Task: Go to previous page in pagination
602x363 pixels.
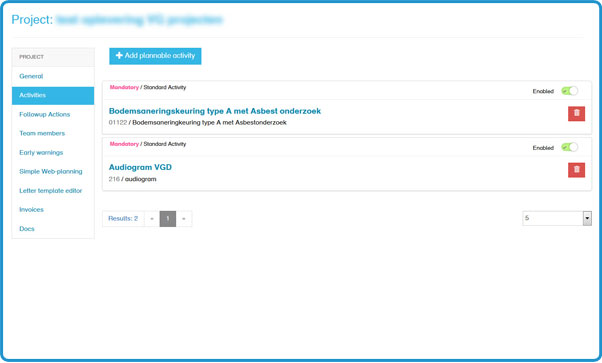Action: pyautogui.click(x=152, y=219)
